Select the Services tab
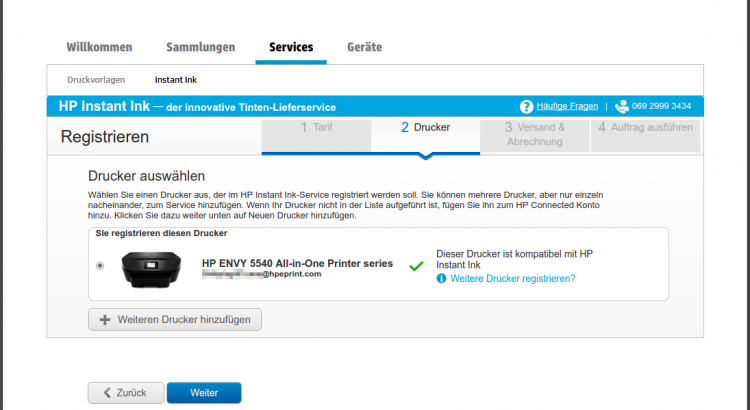This screenshot has height=410, width=750. pos(291,47)
